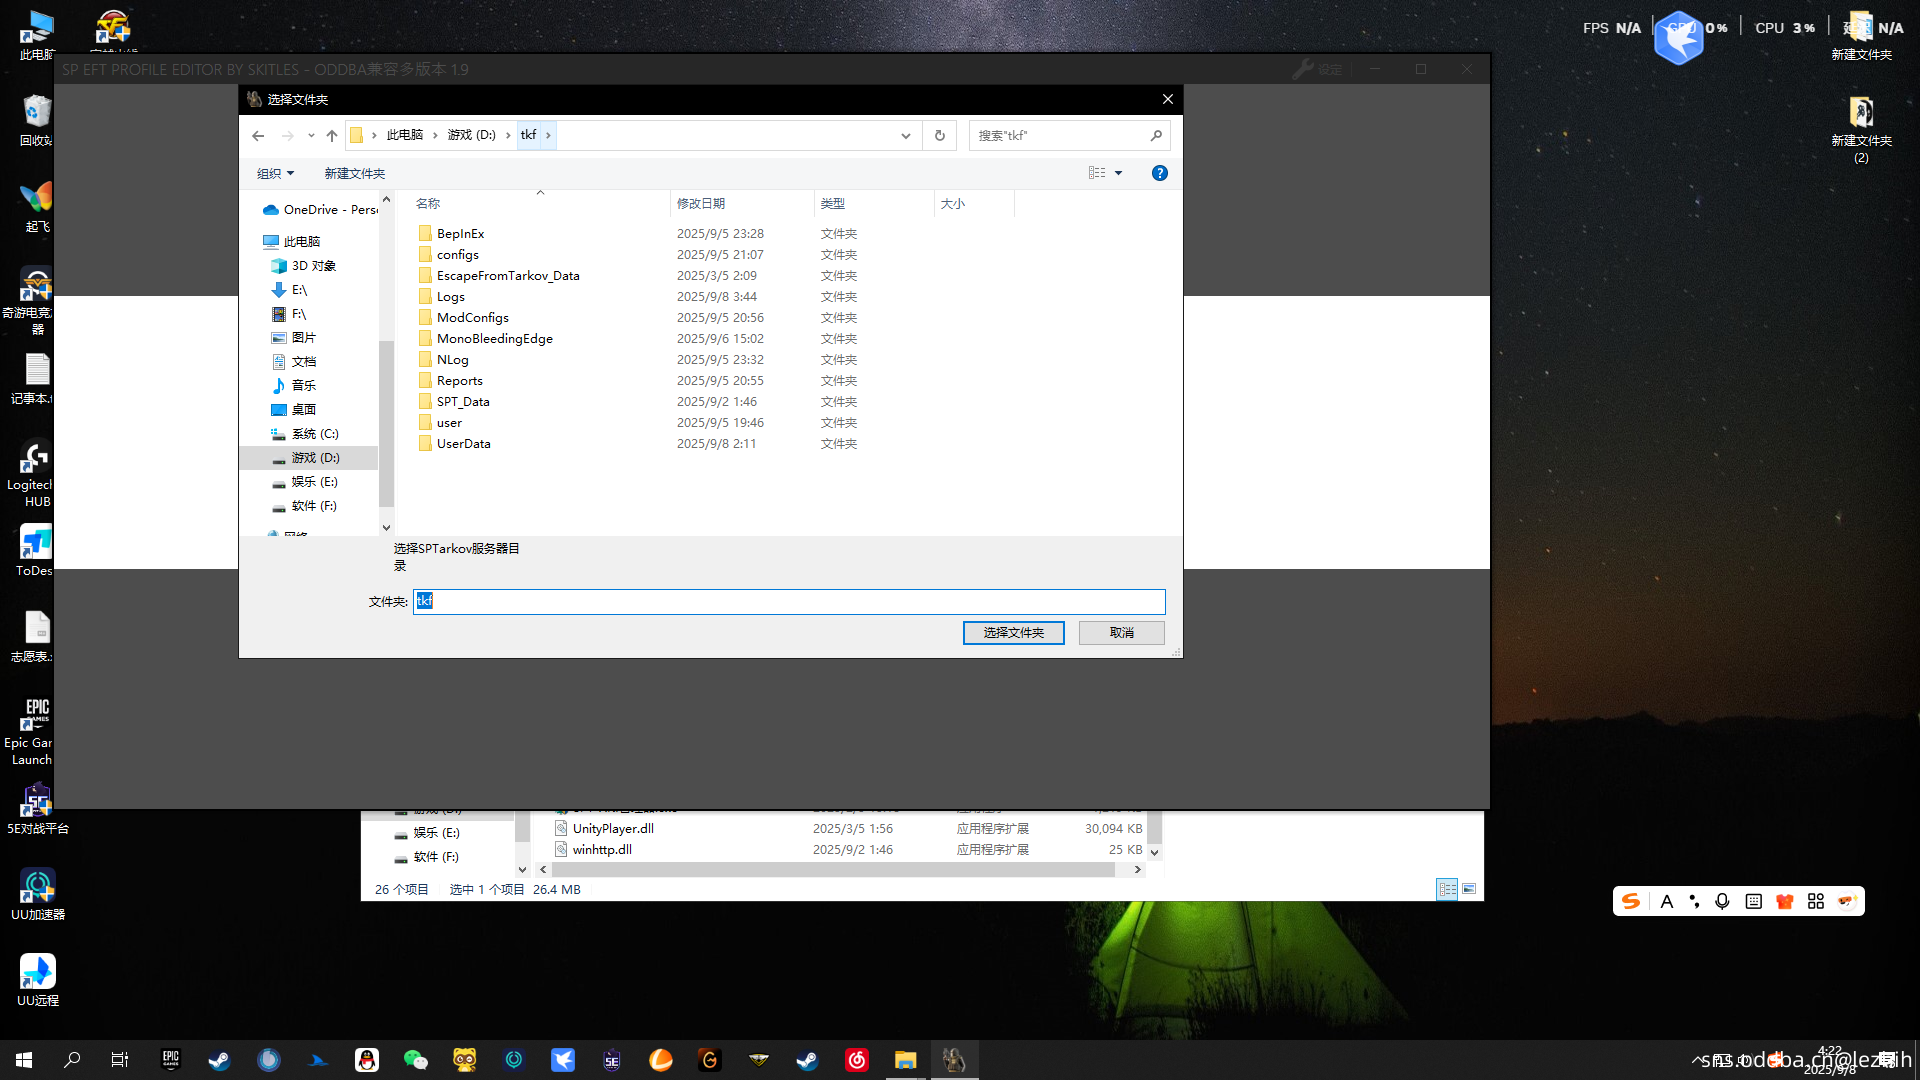Open NetEase Music taskbar icon

pos(857,1060)
